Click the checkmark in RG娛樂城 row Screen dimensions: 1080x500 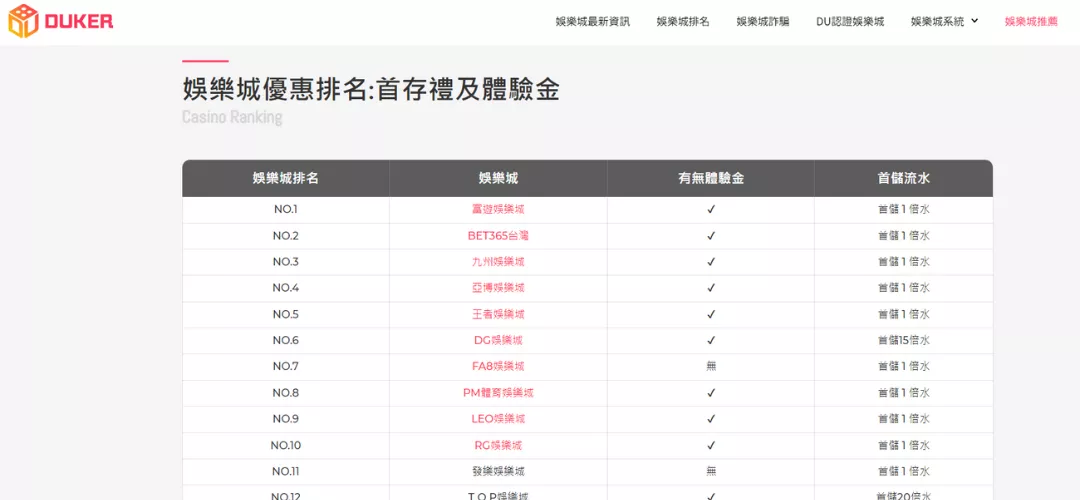(x=711, y=445)
